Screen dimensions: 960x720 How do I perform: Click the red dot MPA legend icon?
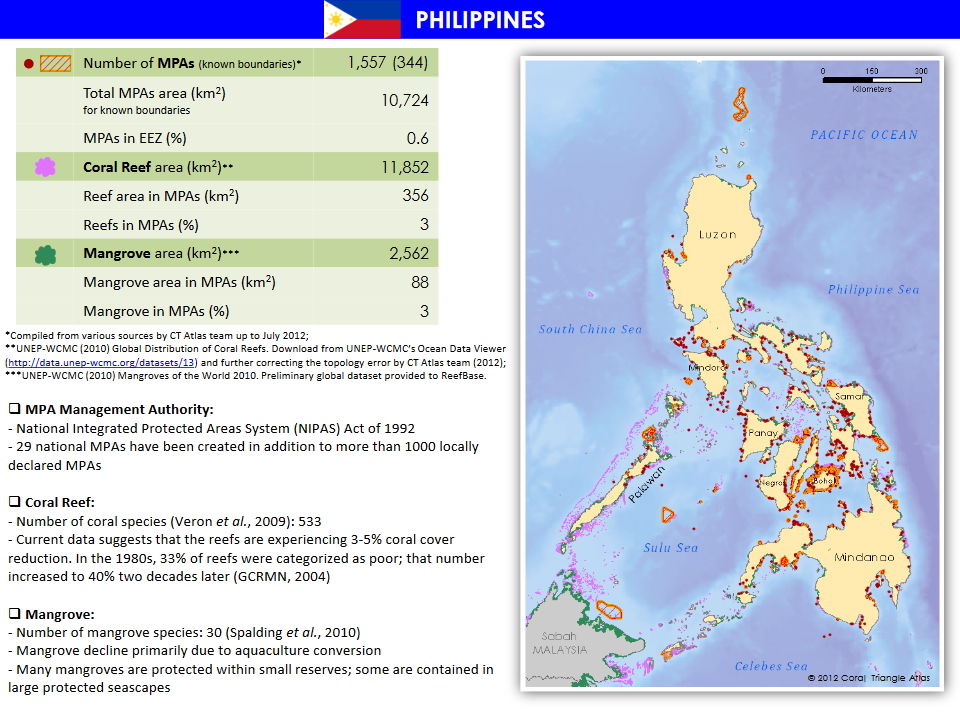pos(29,63)
